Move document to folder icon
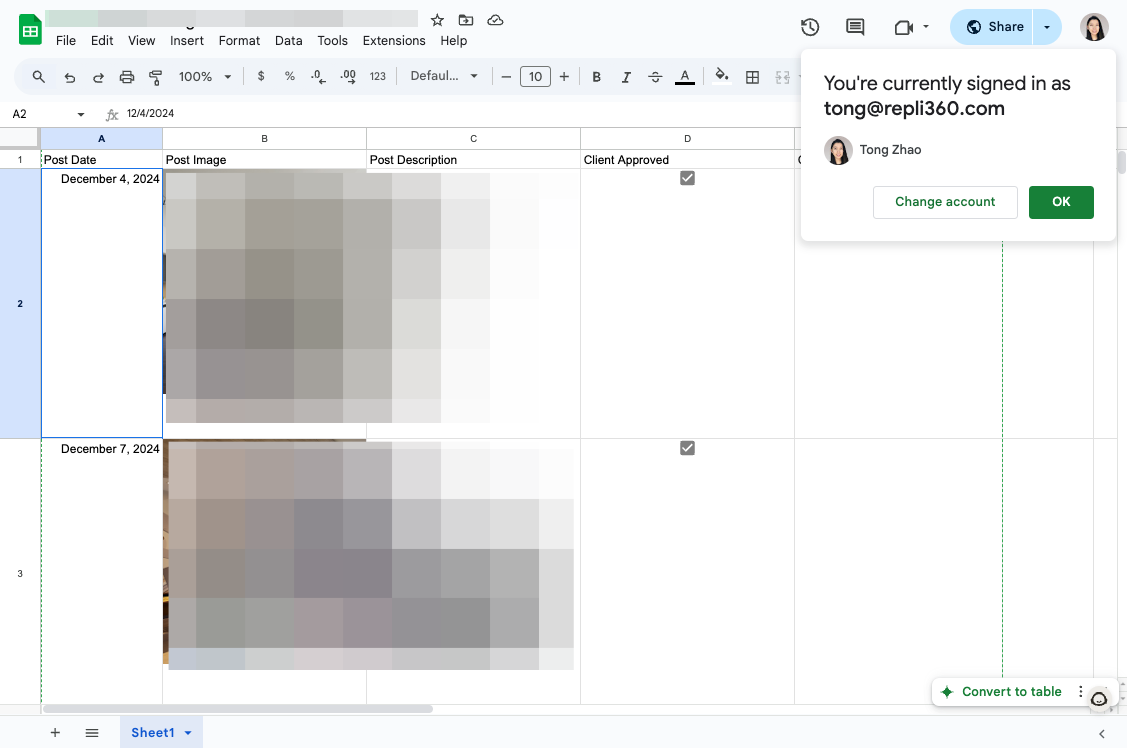This screenshot has height=748, width=1127. (x=466, y=20)
